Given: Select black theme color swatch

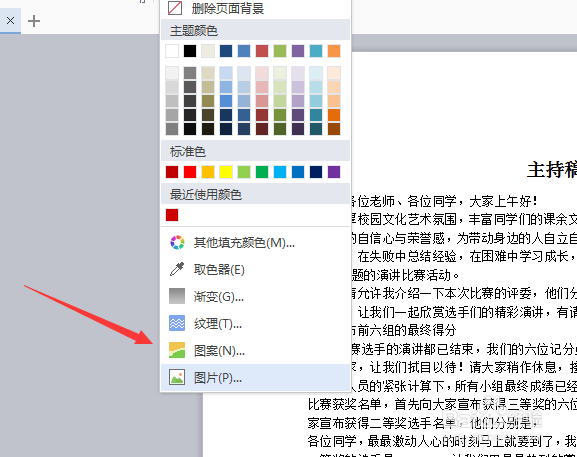Looking at the screenshot, I should pyautogui.click(x=190, y=51).
